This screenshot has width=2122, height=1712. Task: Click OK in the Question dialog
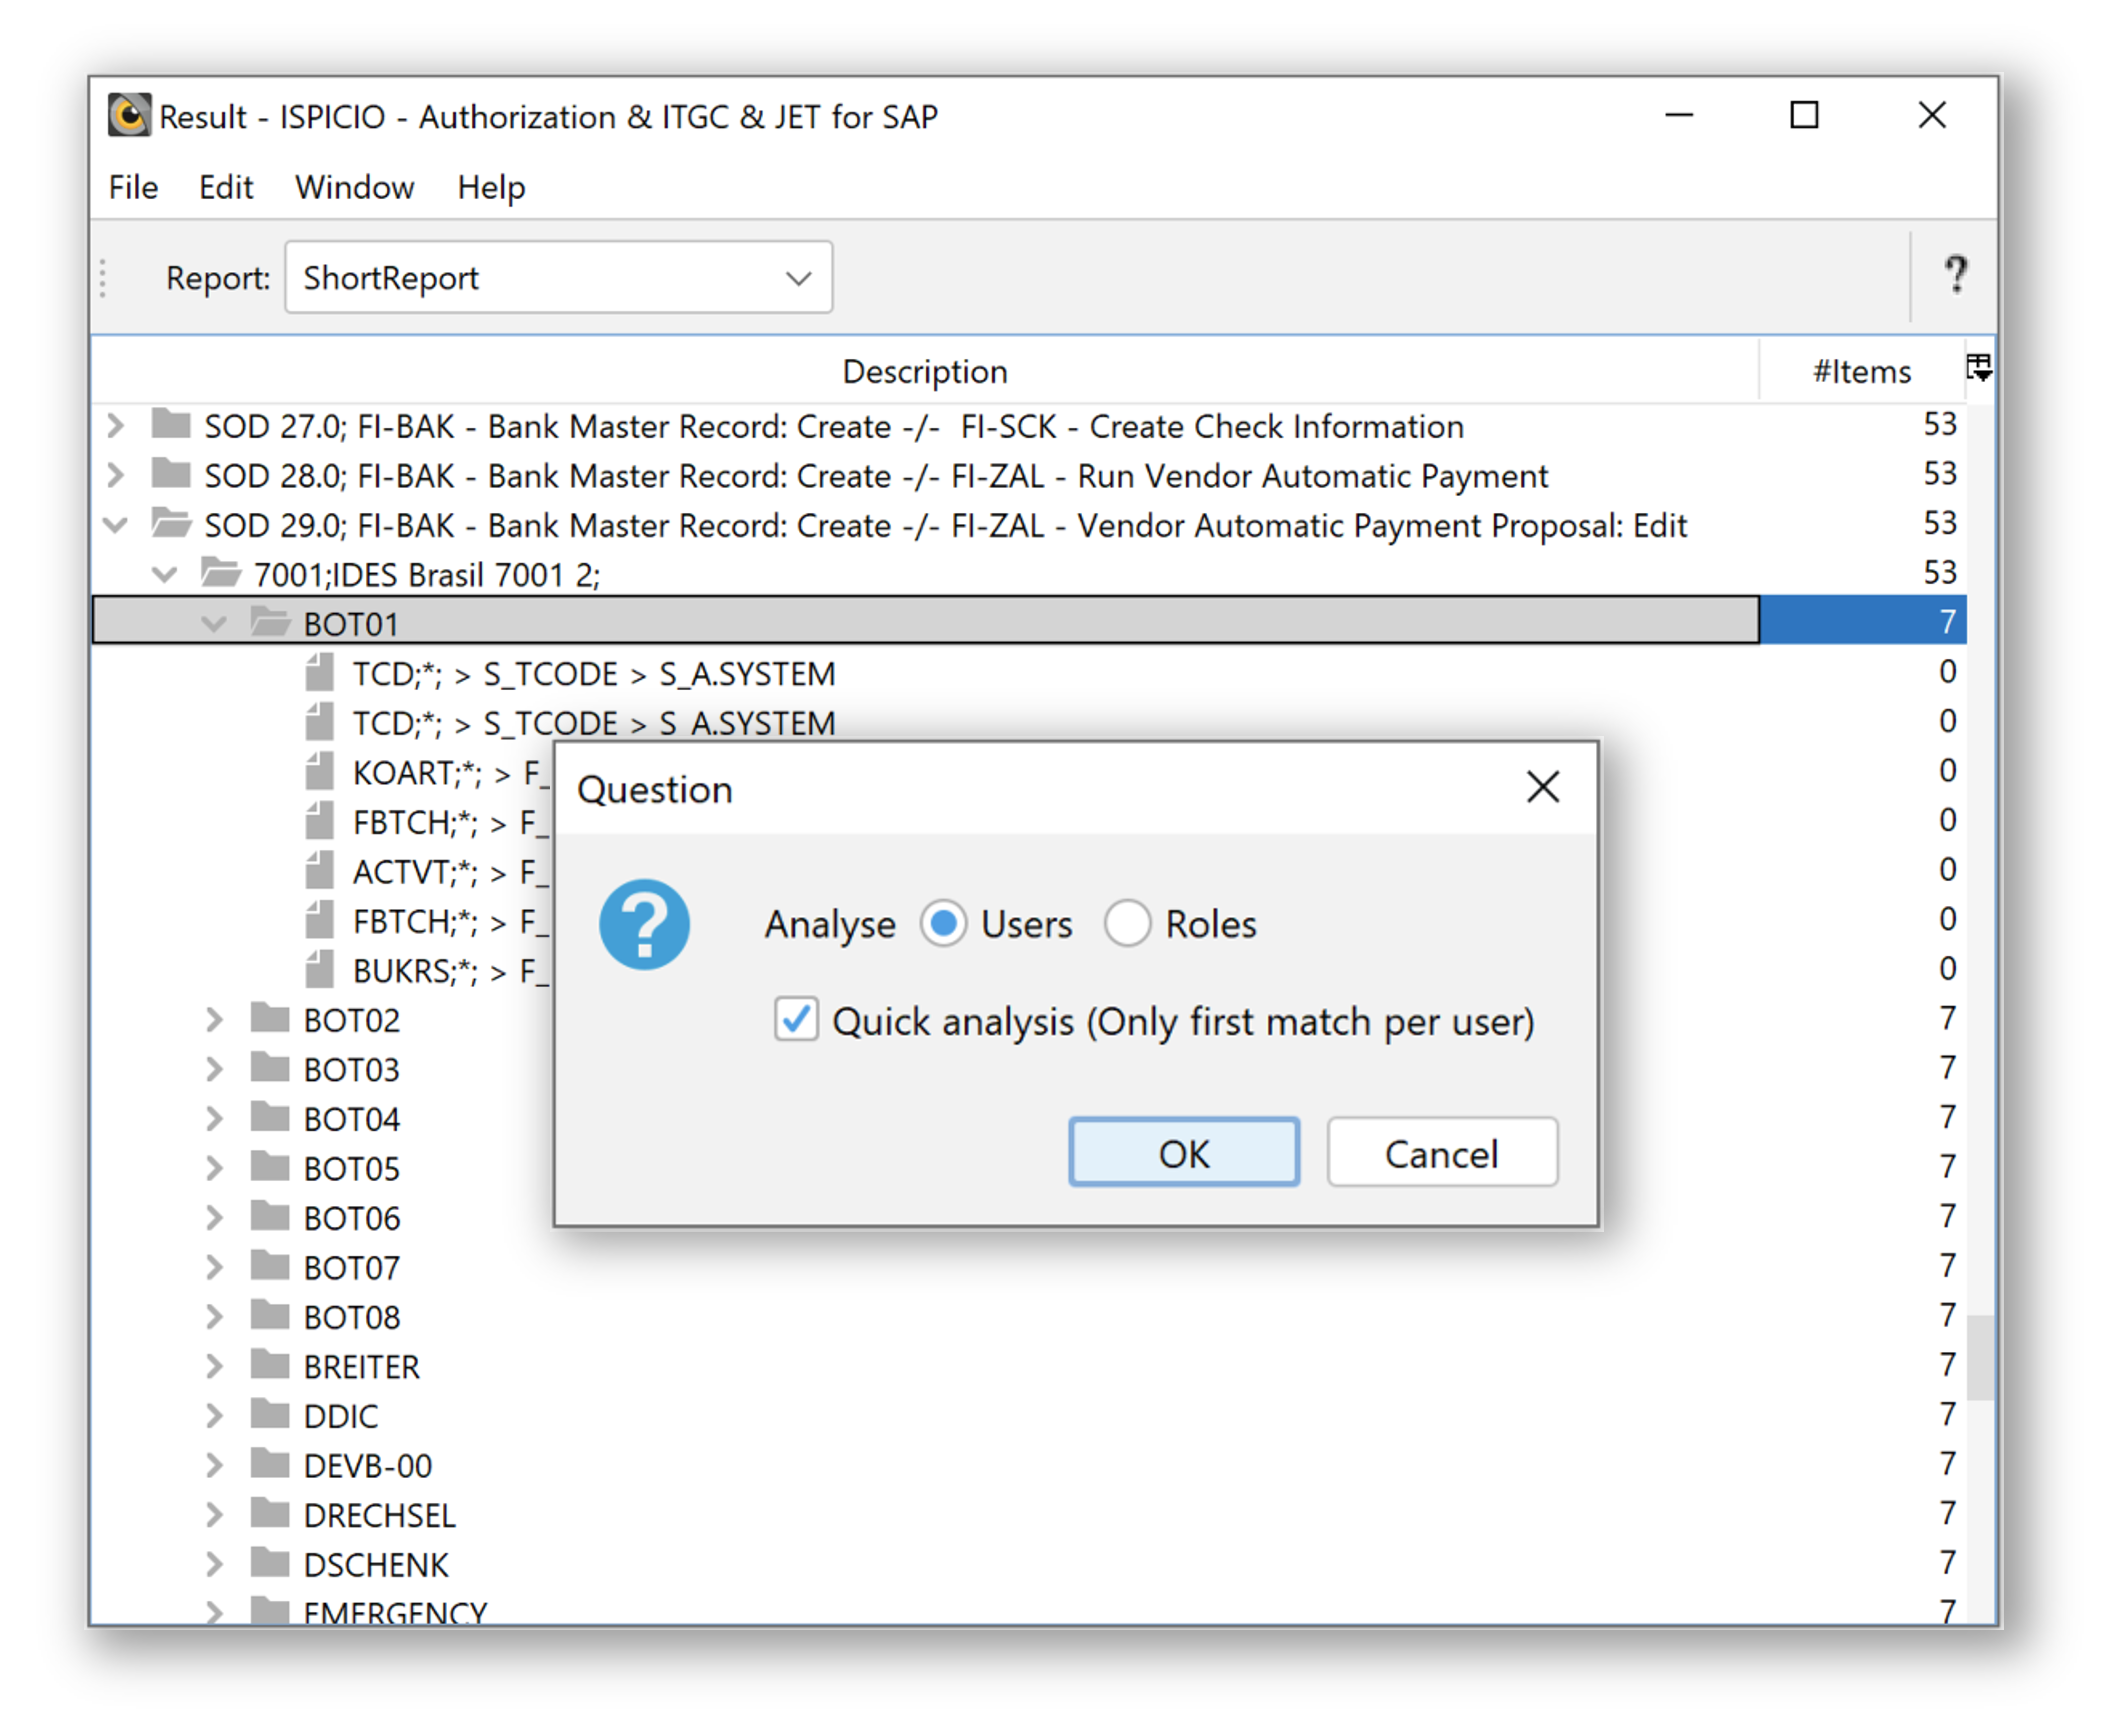click(1184, 1152)
